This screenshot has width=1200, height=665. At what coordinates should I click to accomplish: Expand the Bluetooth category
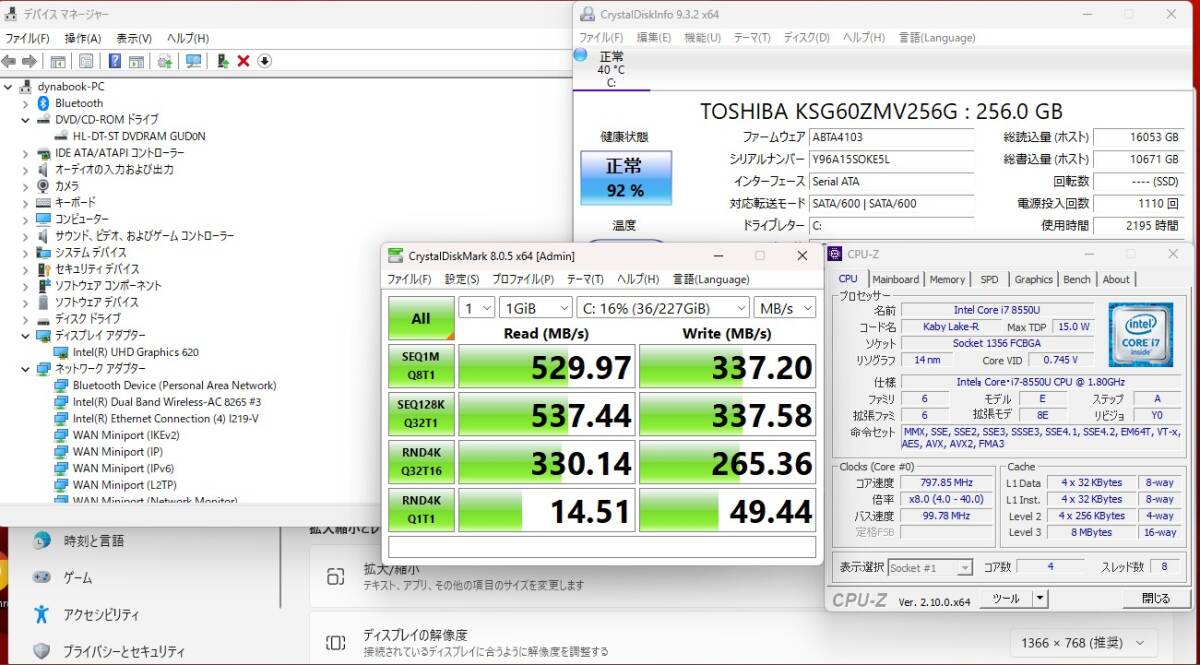26,103
